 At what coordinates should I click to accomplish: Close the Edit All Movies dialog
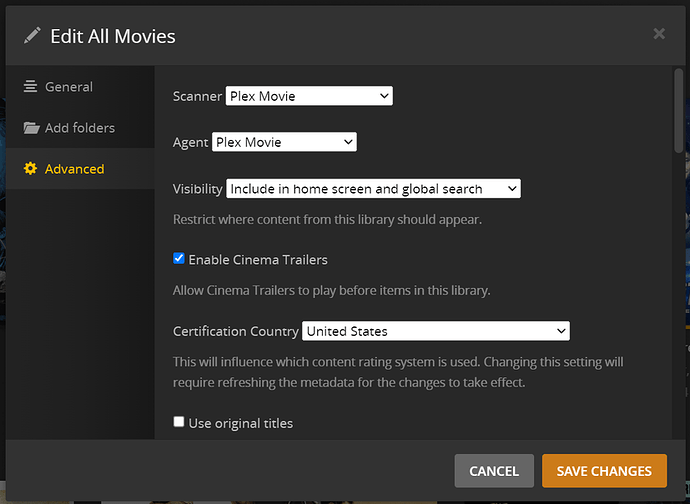pyautogui.click(x=659, y=34)
